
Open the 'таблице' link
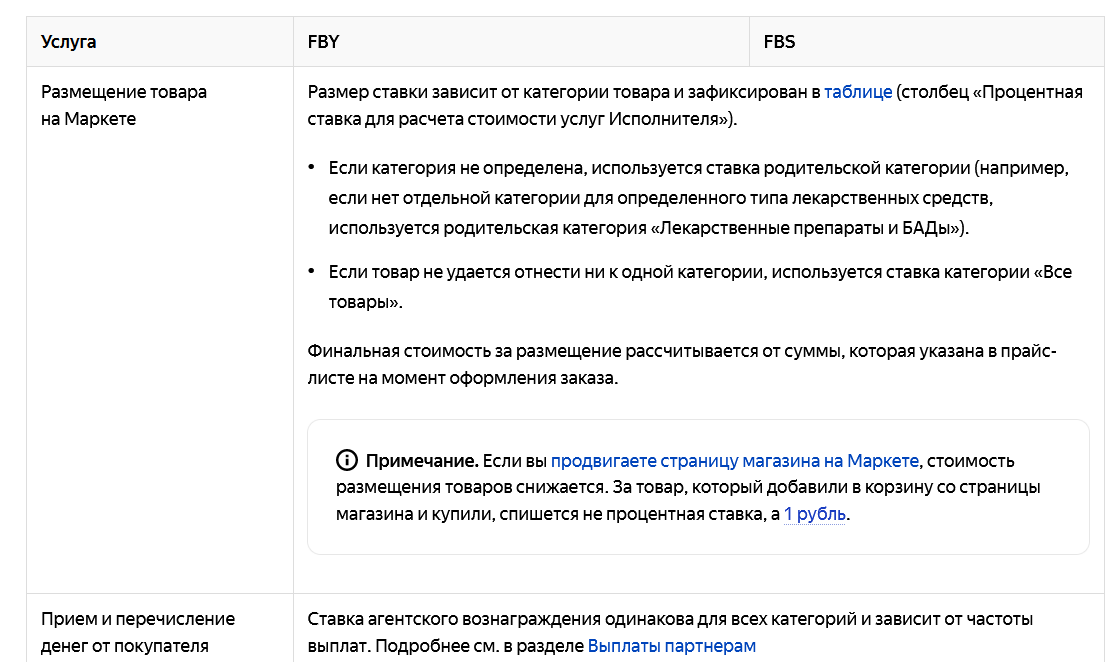tap(858, 92)
